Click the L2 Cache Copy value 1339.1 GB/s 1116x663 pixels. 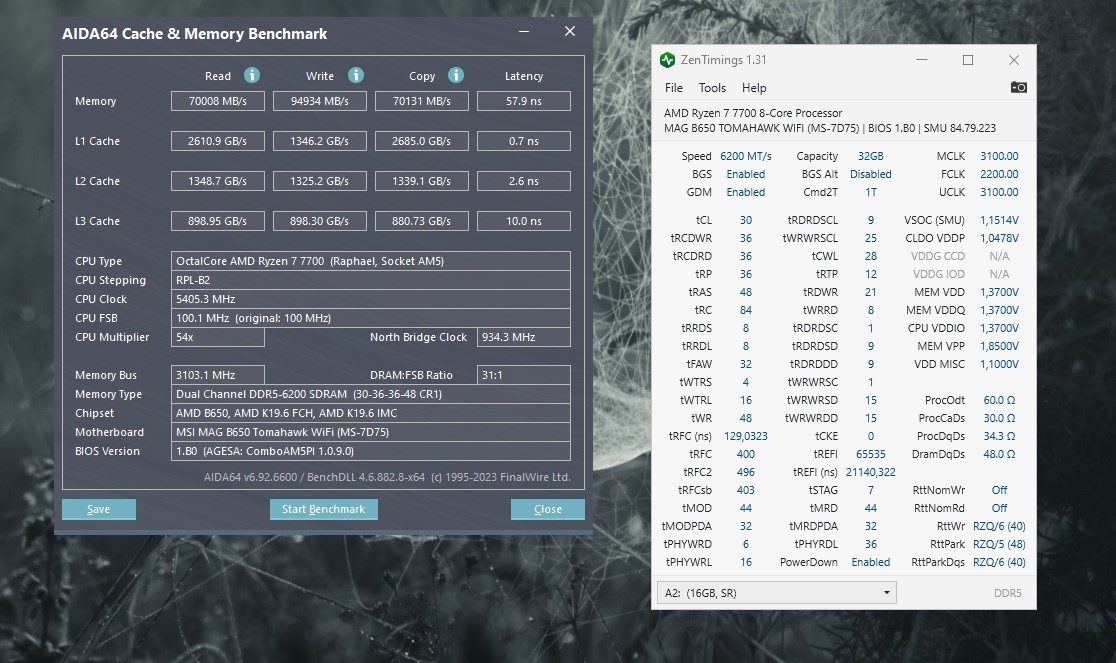click(422, 181)
